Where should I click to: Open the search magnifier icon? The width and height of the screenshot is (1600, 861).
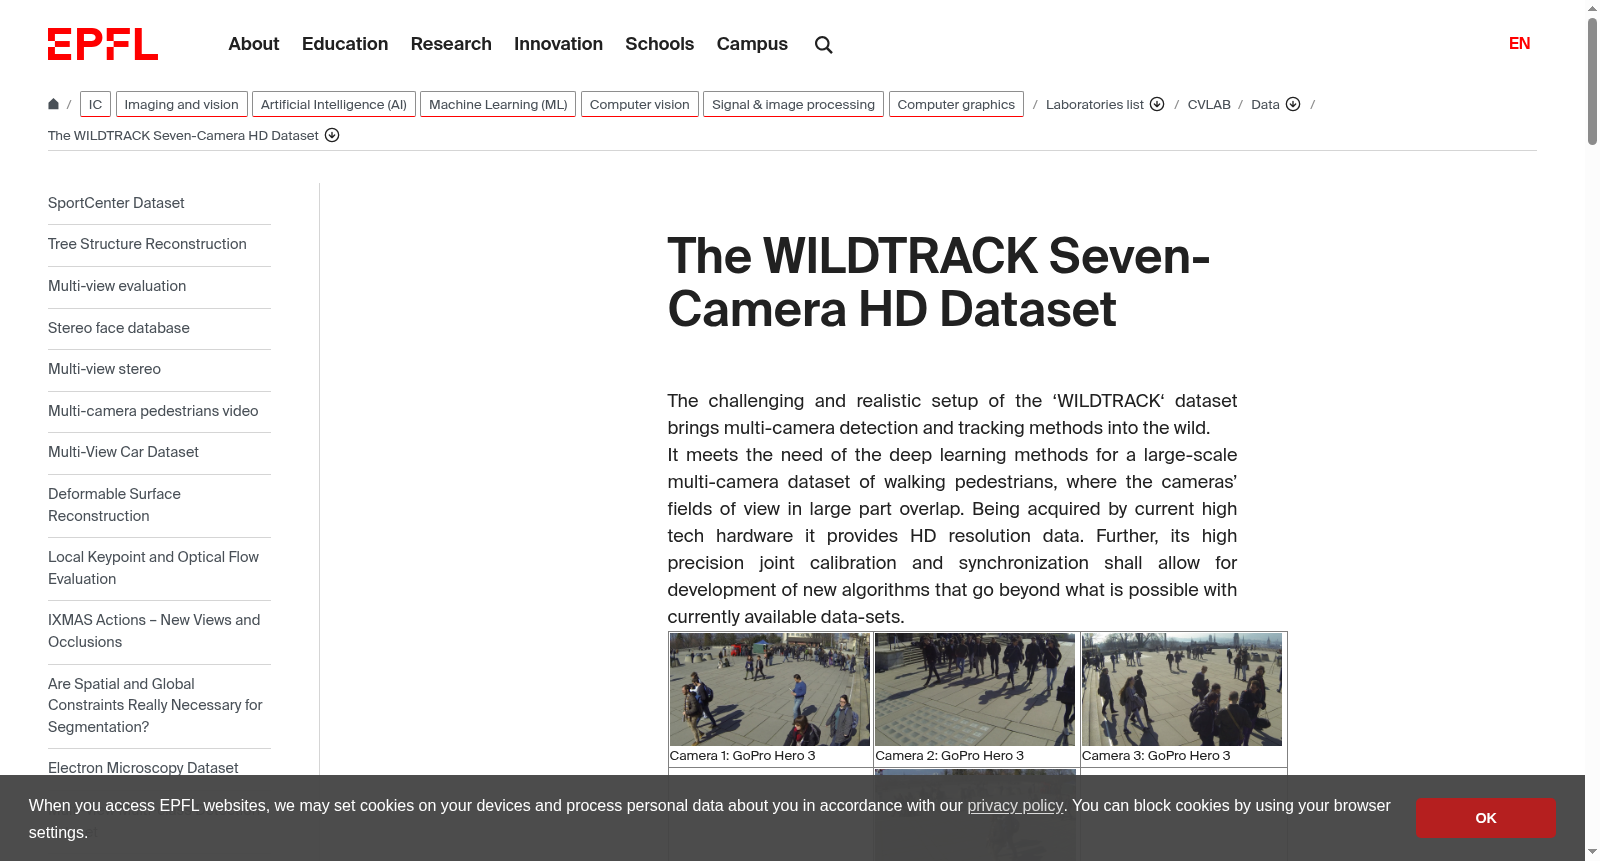(x=823, y=45)
